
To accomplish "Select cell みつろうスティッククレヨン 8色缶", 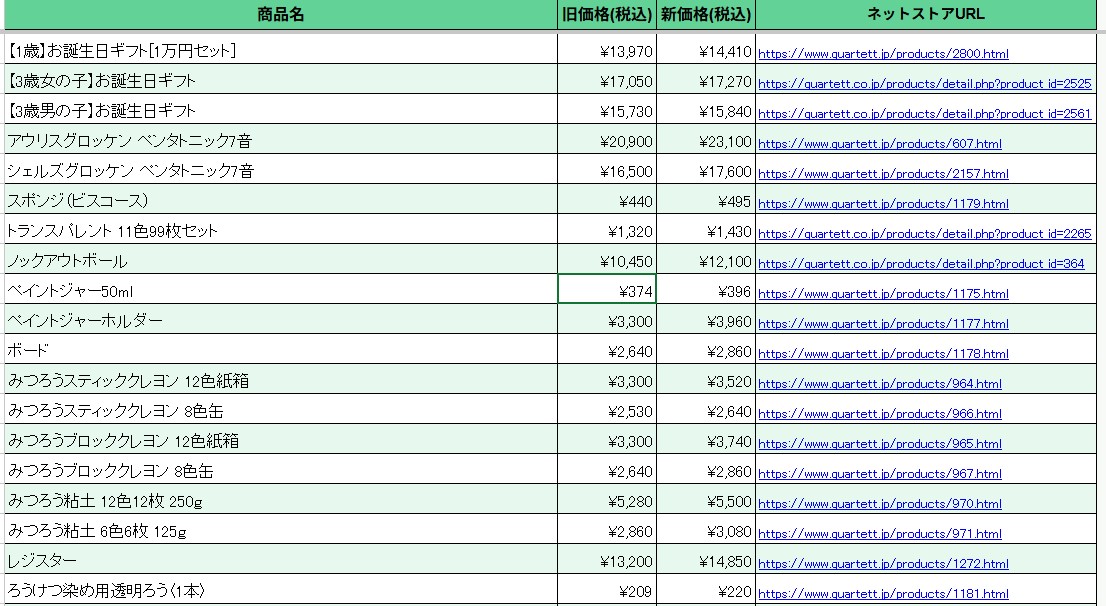I will point(281,410).
